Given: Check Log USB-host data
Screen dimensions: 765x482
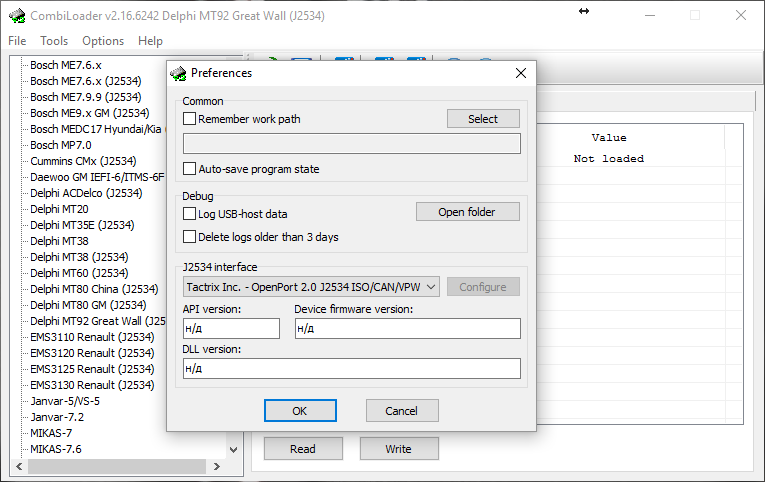Looking at the screenshot, I should tap(190, 214).
